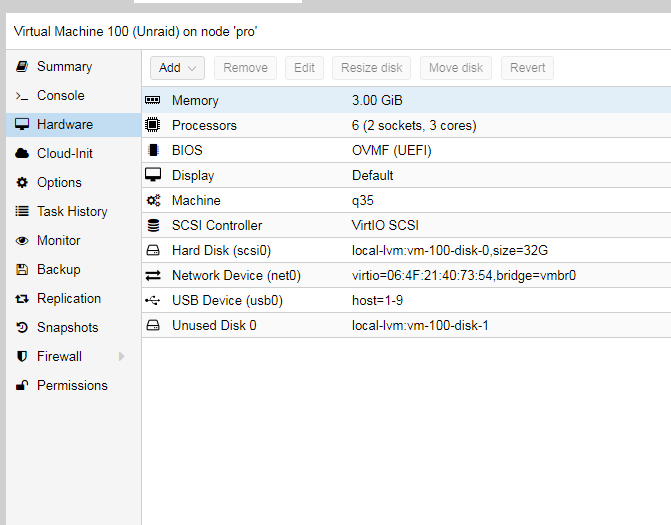The image size is (671, 525).
Task: Select the Machine 'q35' value
Action: [x=362, y=201]
